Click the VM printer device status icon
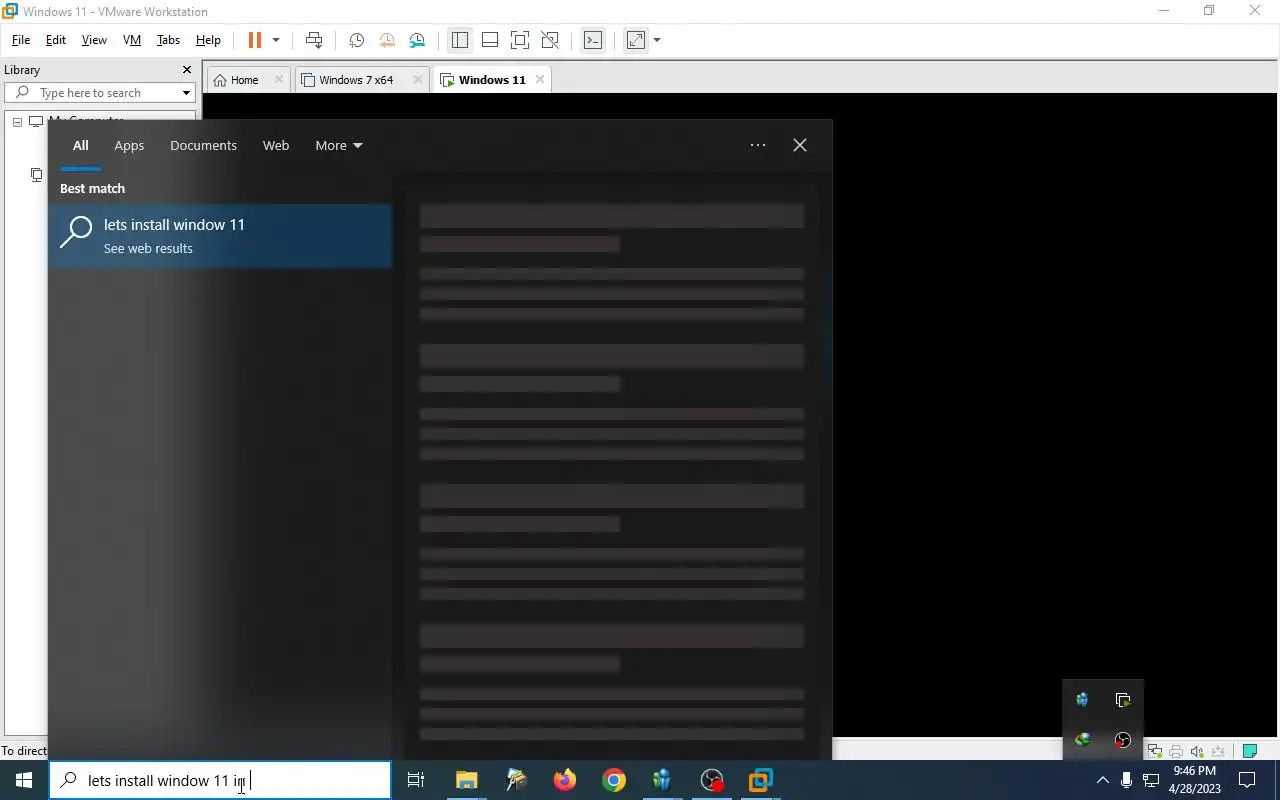 pos(1176,751)
